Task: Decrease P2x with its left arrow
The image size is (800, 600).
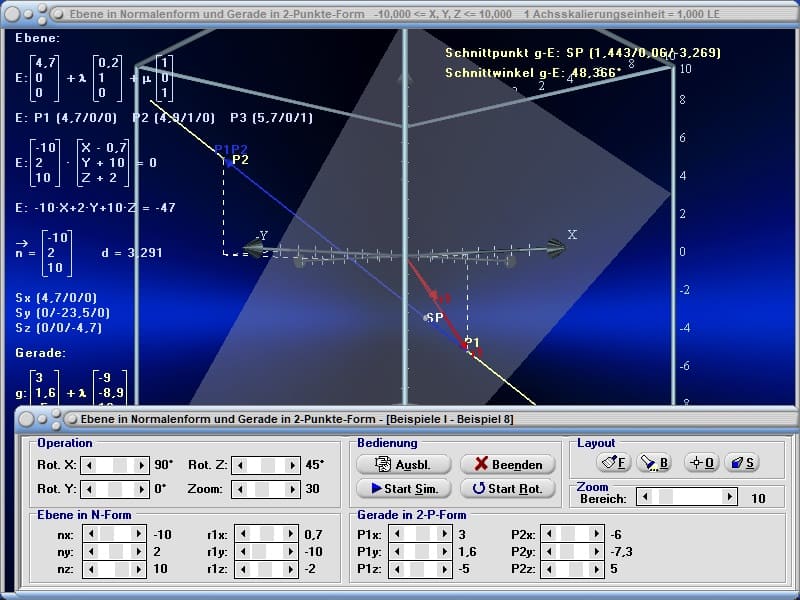Action: point(549,534)
